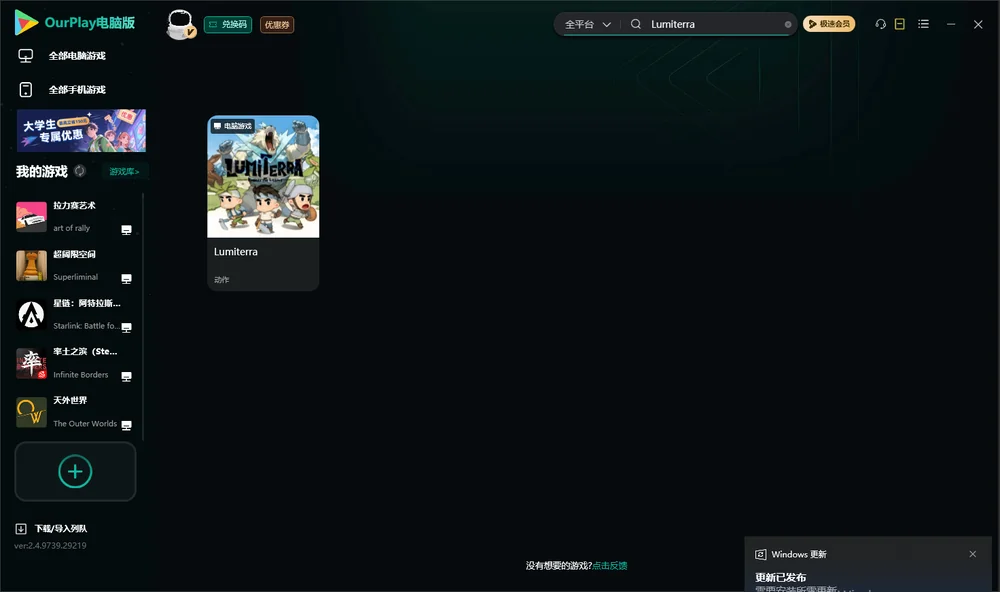The image size is (1000, 592).
Task: Click the PC icon beside The Outer Worlds
Action: tap(126, 425)
